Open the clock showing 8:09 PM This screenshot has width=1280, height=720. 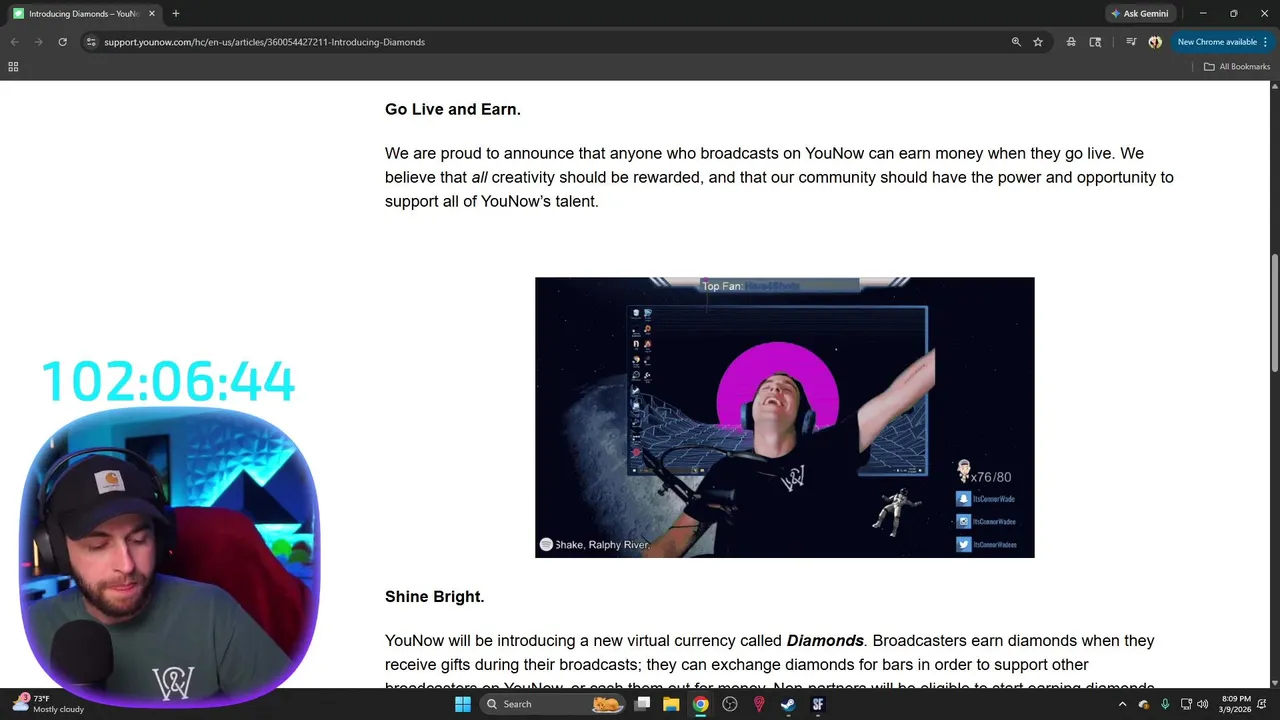point(1236,704)
